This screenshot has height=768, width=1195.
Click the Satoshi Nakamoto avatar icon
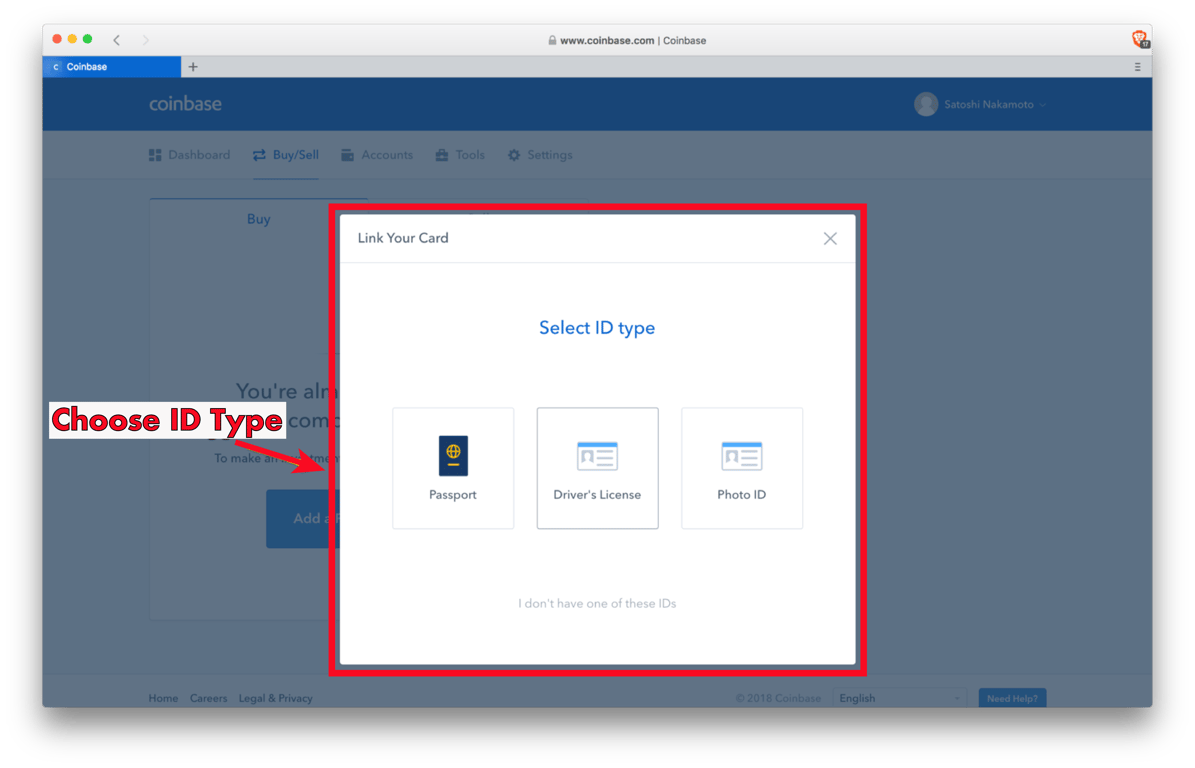(x=925, y=103)
